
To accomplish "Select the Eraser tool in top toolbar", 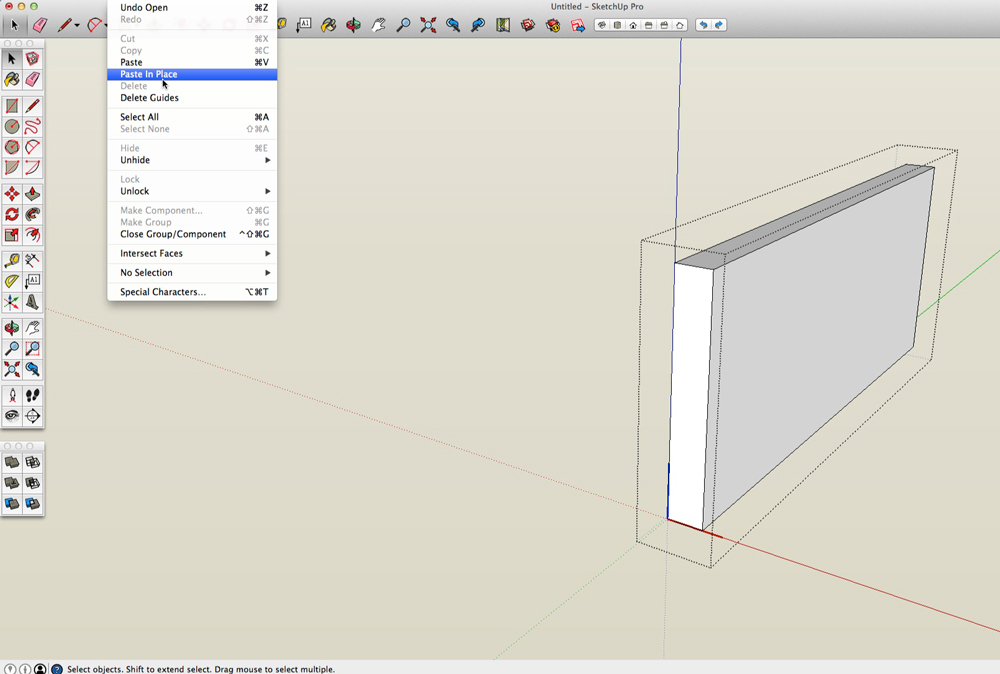I will [39, 25].
